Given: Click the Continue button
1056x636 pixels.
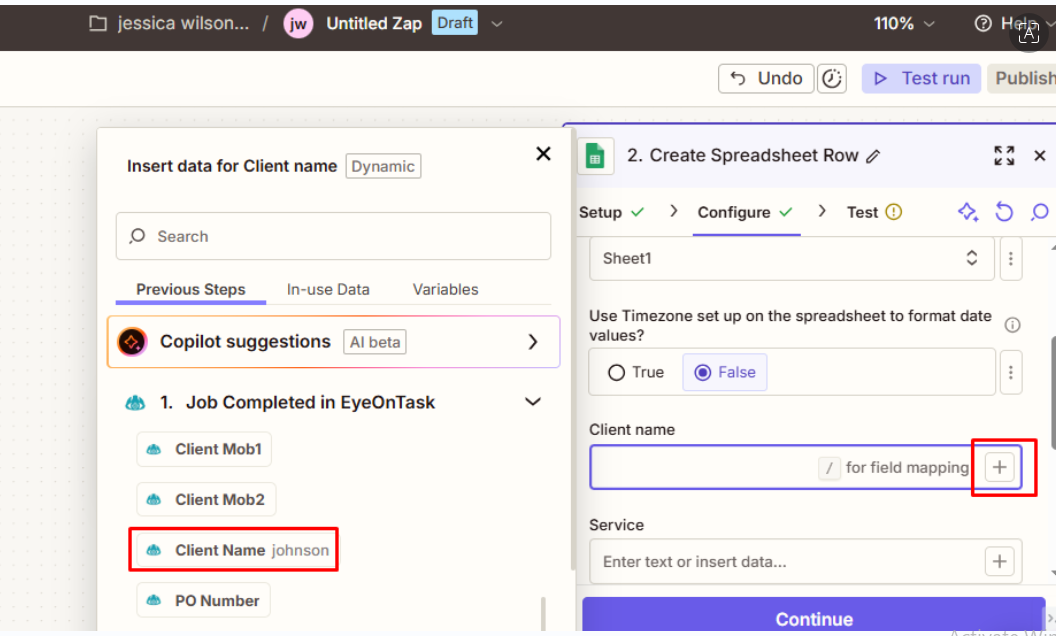Looking at the screenshot, I should coord(813,618).
